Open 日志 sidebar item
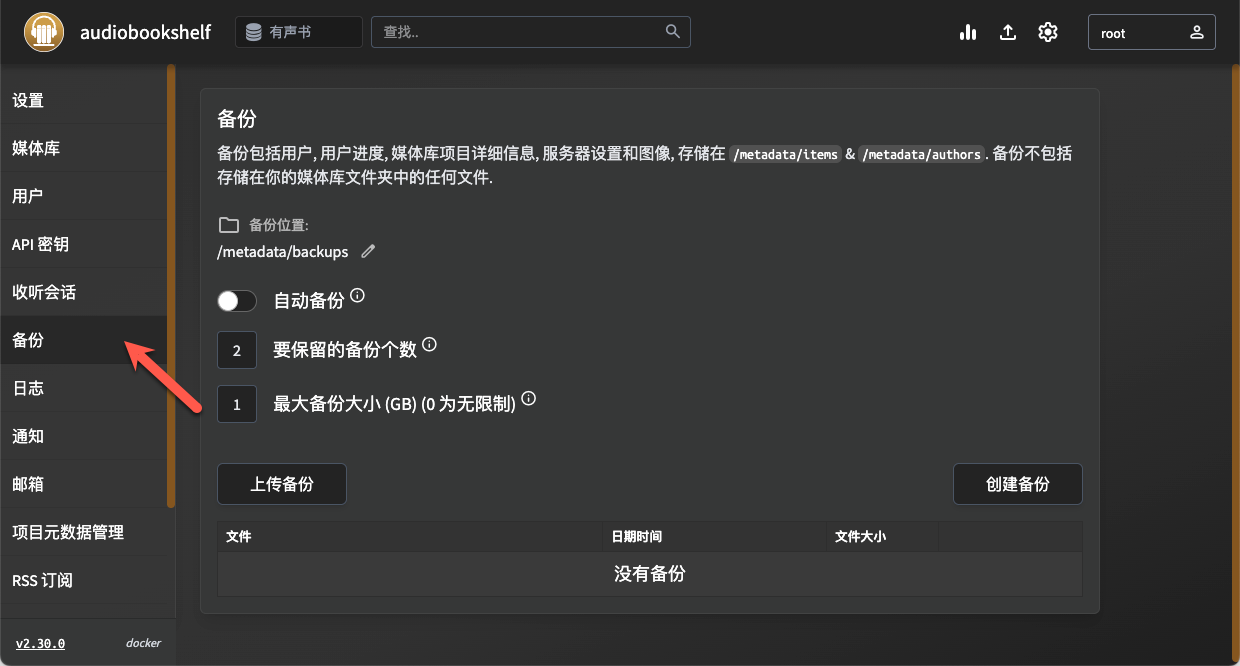Screen dimensions: 1240x666 pos(84,388)
